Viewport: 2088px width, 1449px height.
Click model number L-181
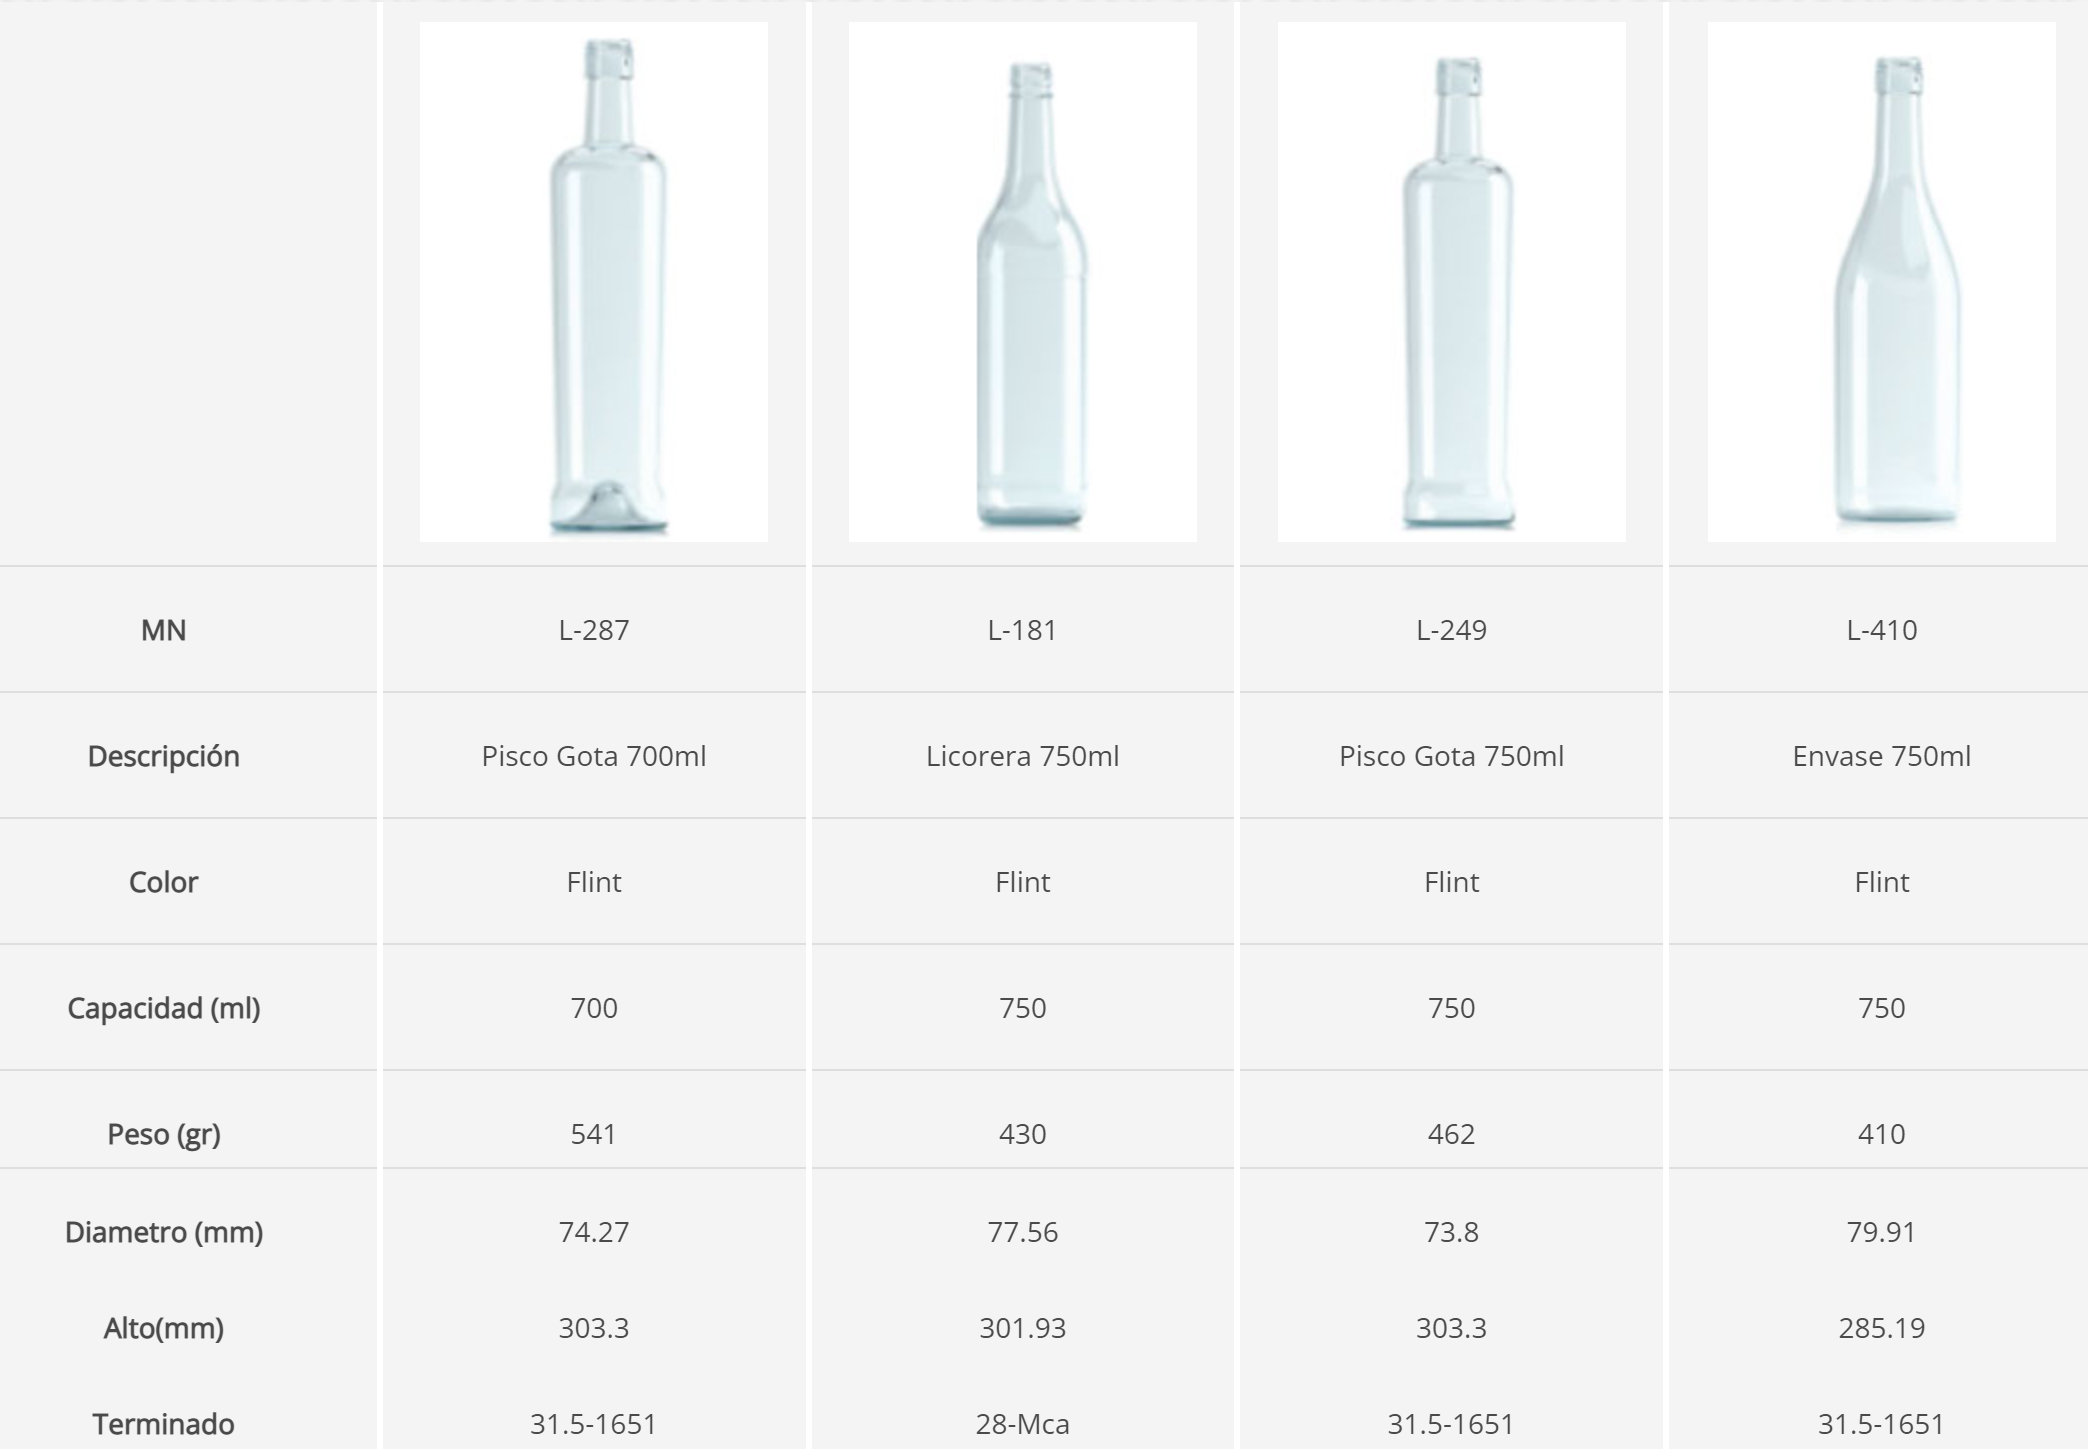(x=1022, y=630)
